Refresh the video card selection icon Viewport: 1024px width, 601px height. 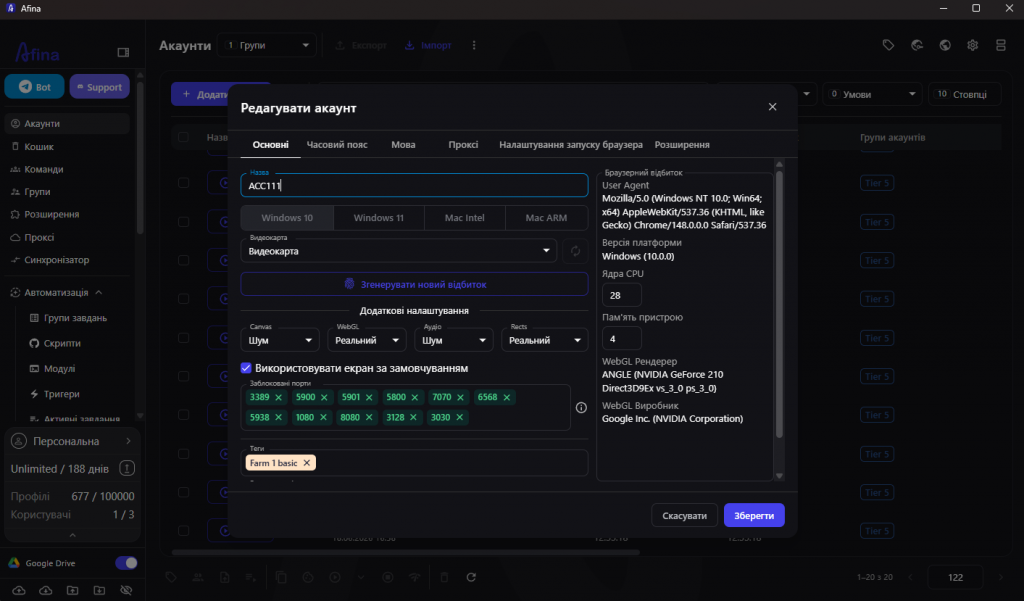(575, 251)
